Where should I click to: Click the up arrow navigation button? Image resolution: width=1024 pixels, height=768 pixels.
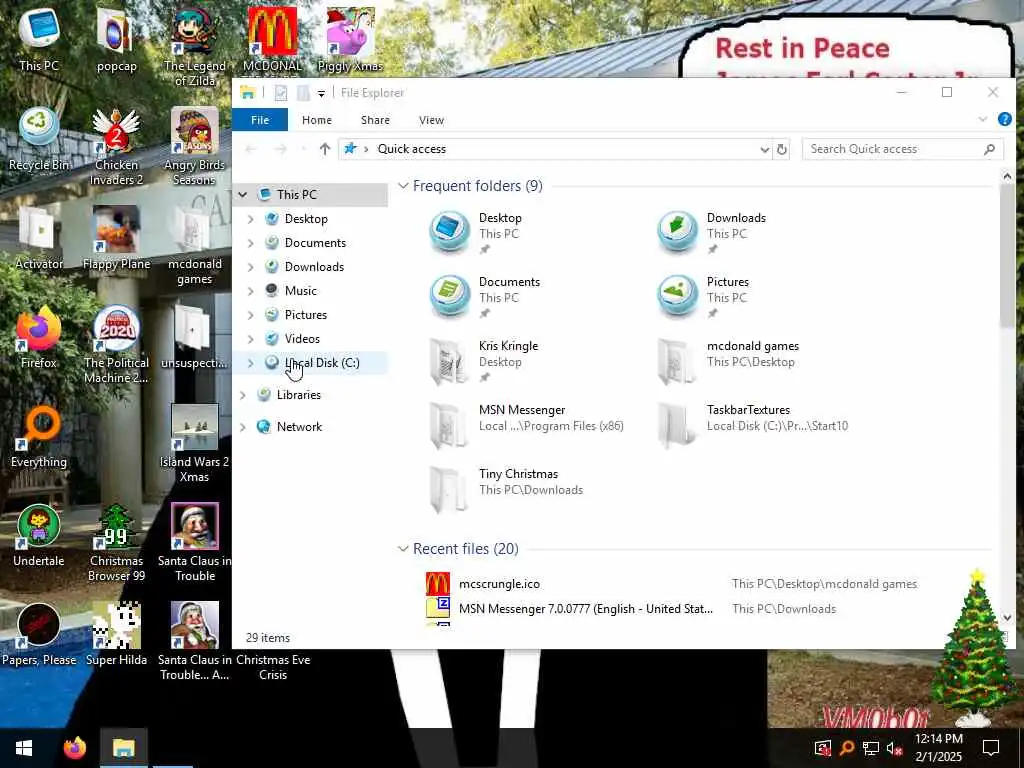tap(325, 149)
